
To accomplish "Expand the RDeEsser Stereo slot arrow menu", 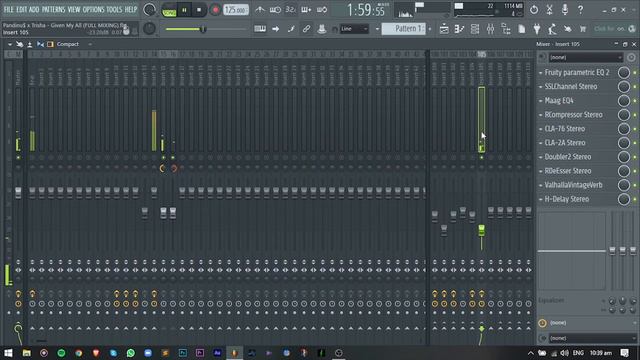I will (541, 171).
